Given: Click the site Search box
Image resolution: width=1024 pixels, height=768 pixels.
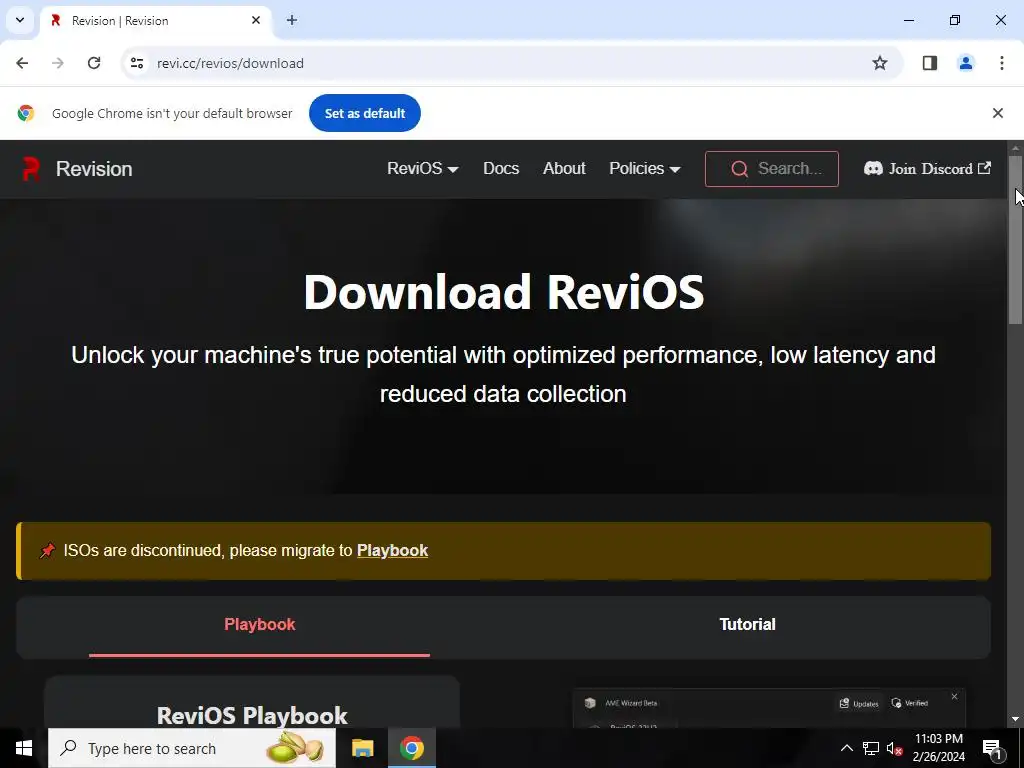Looking at the screenshot, I should (772, 168).
